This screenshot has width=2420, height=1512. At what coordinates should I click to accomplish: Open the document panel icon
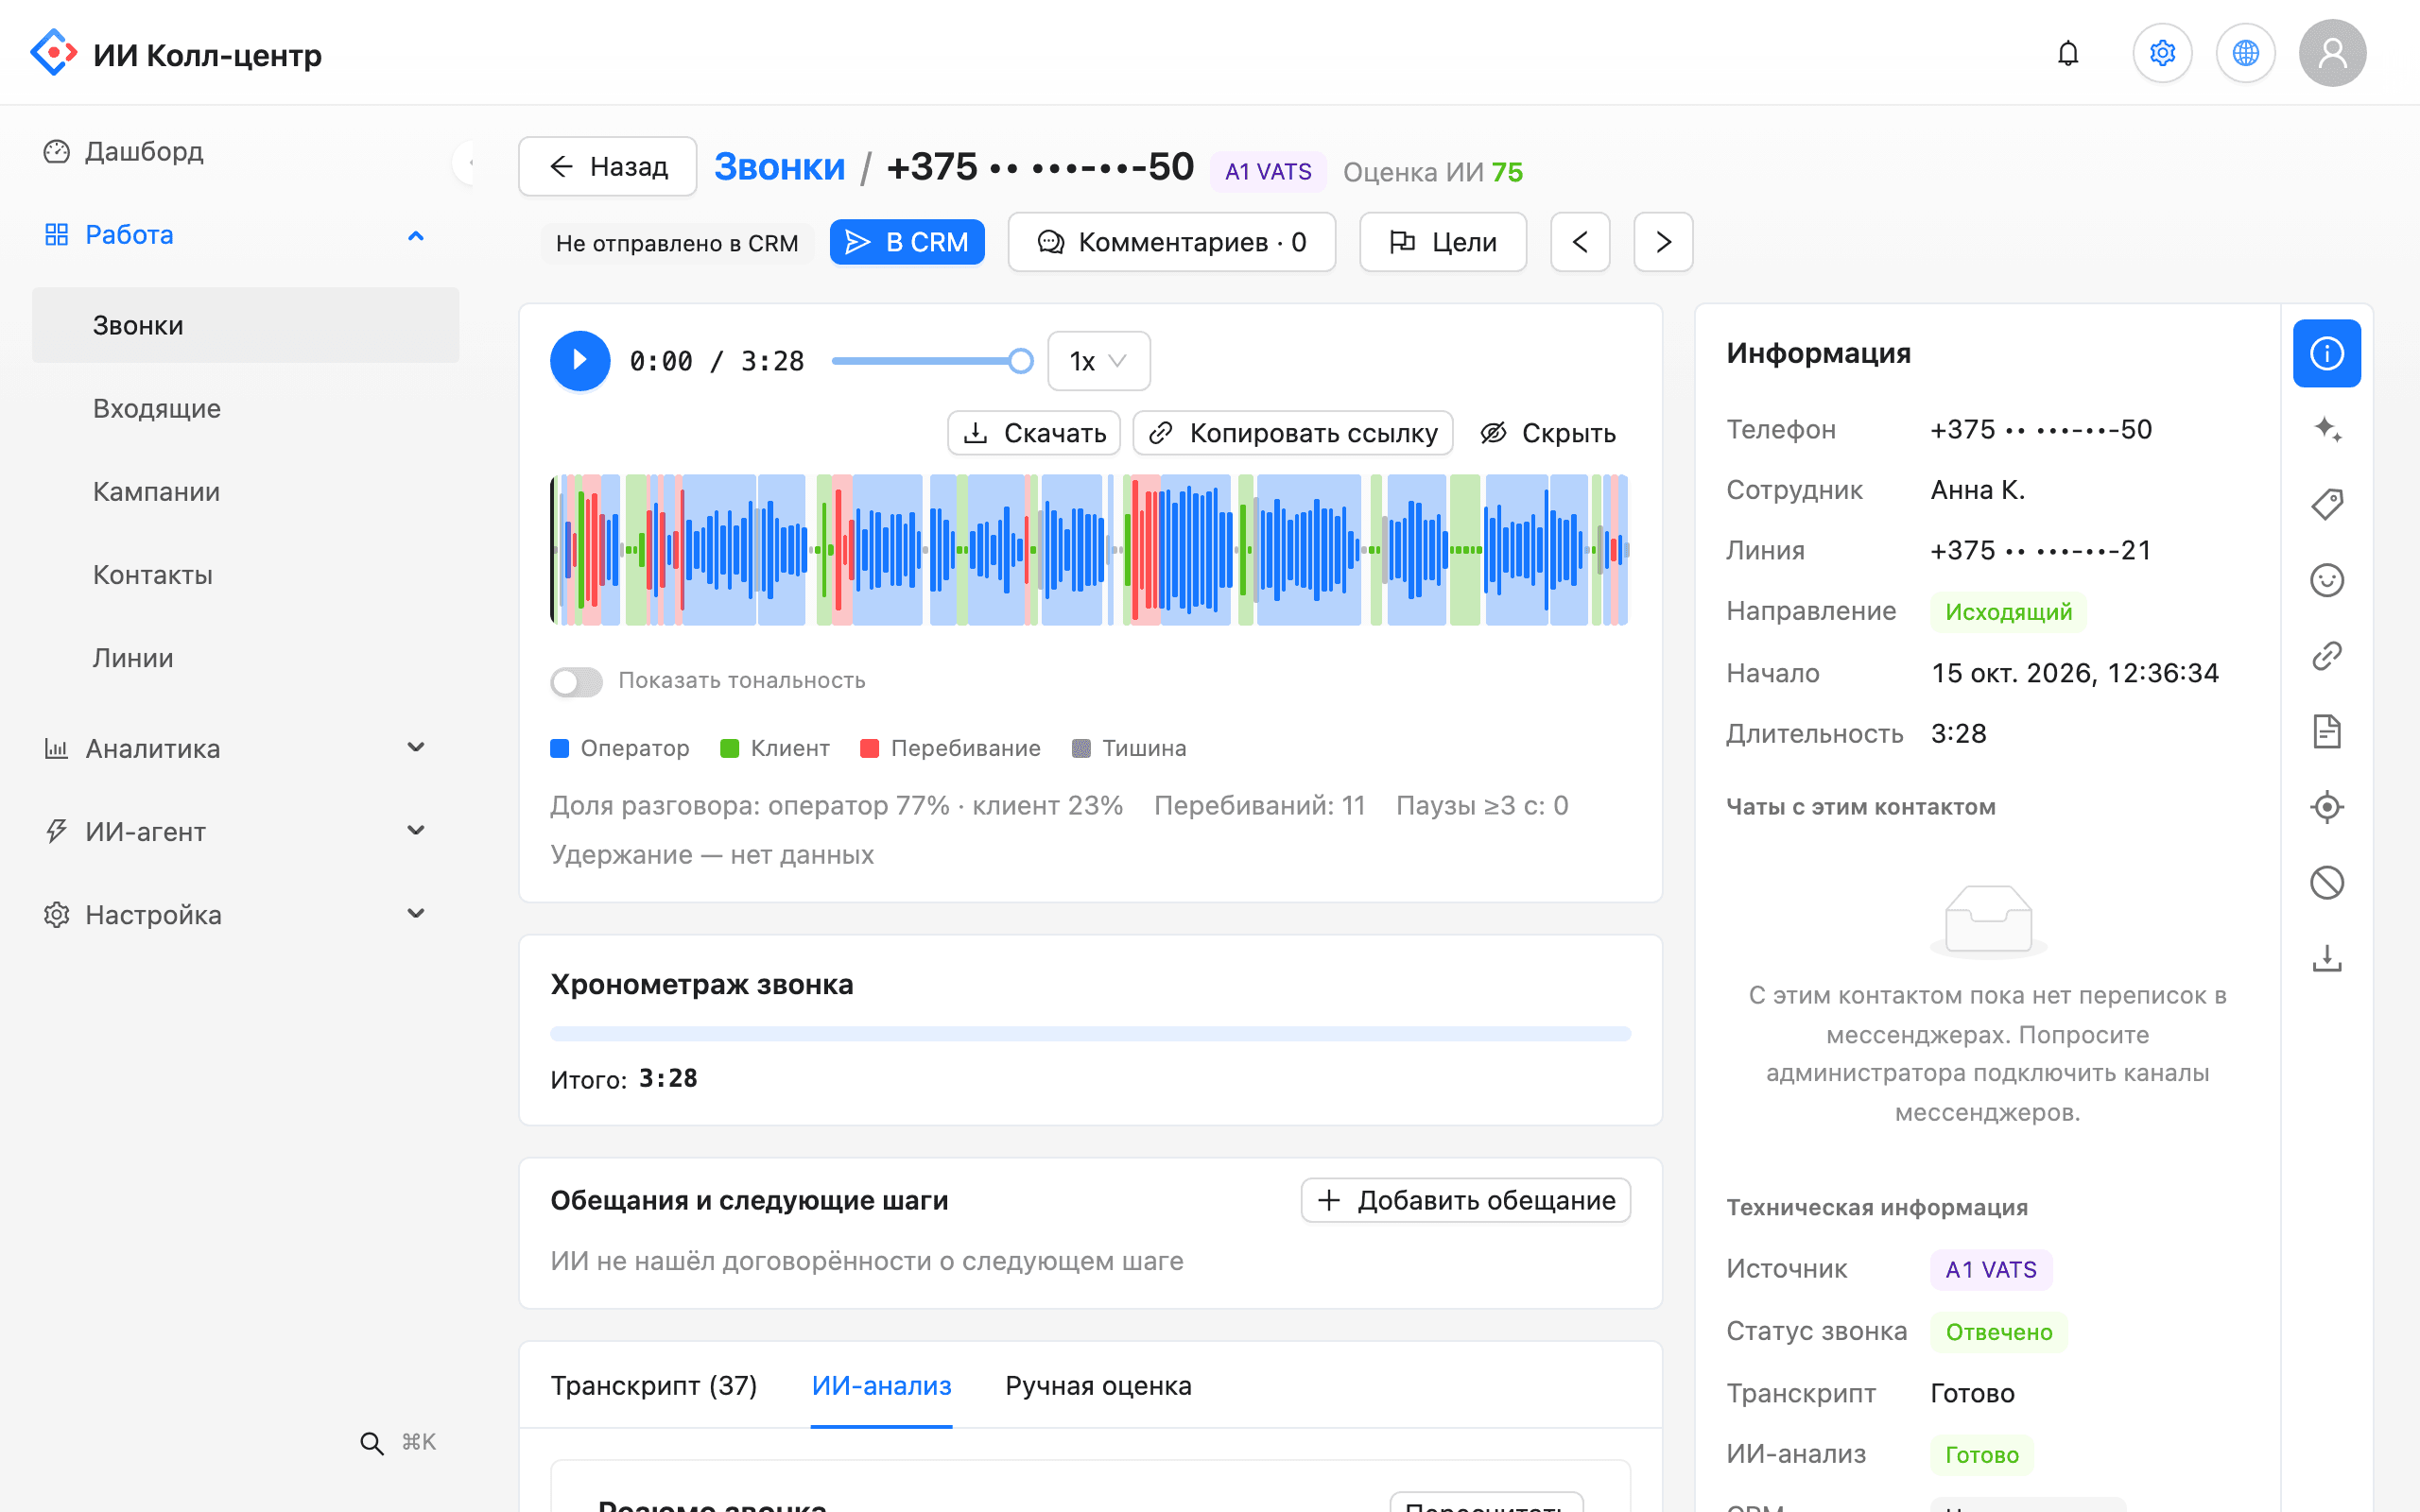2326,731
